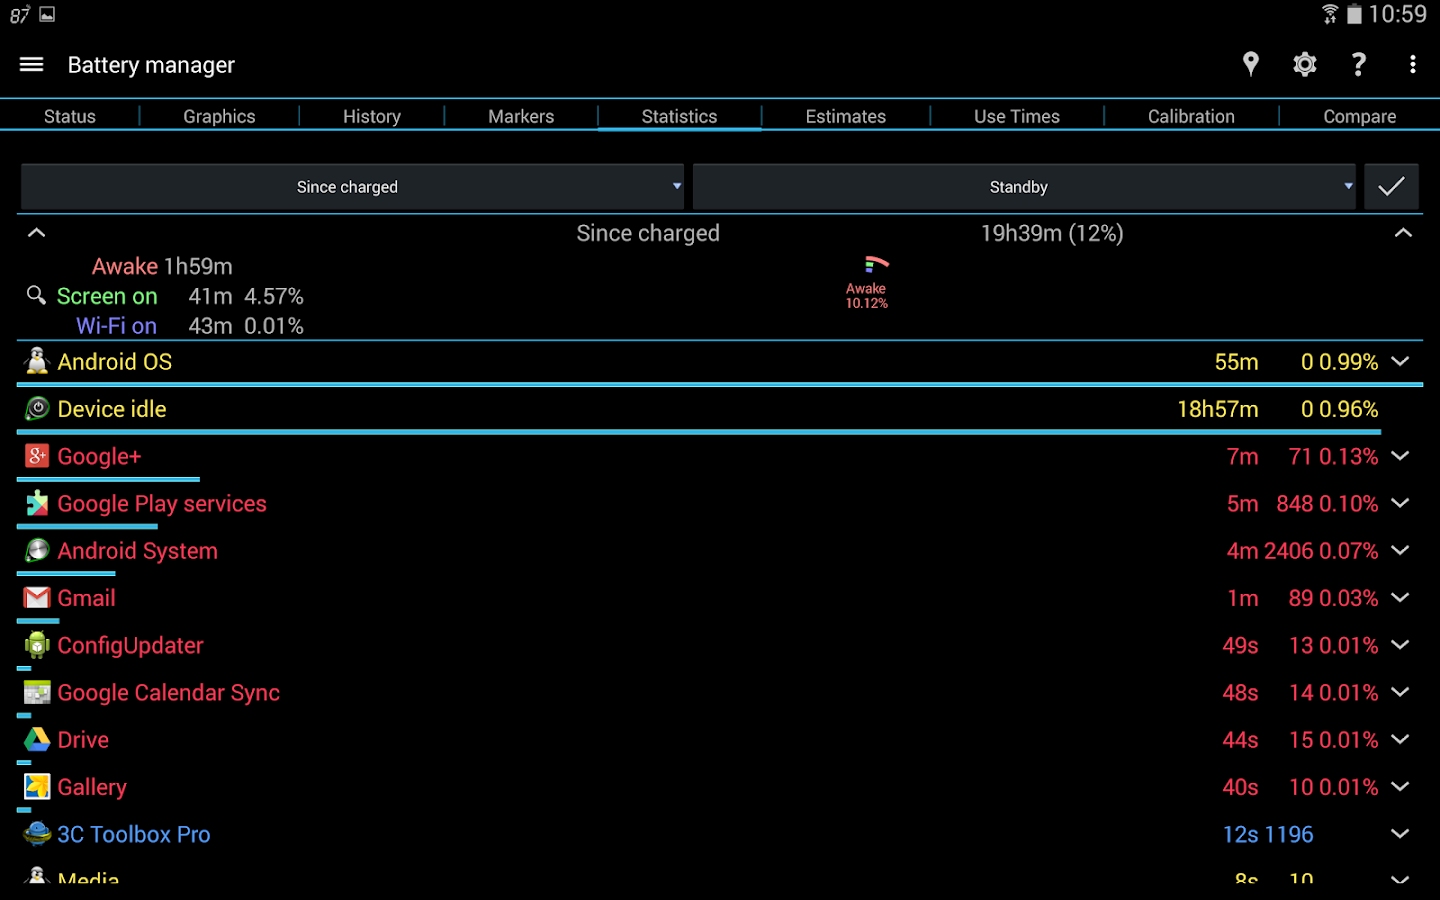Switch to the History tab
The height and width of the screenshot is (900, 1440).
pos(372,116)
